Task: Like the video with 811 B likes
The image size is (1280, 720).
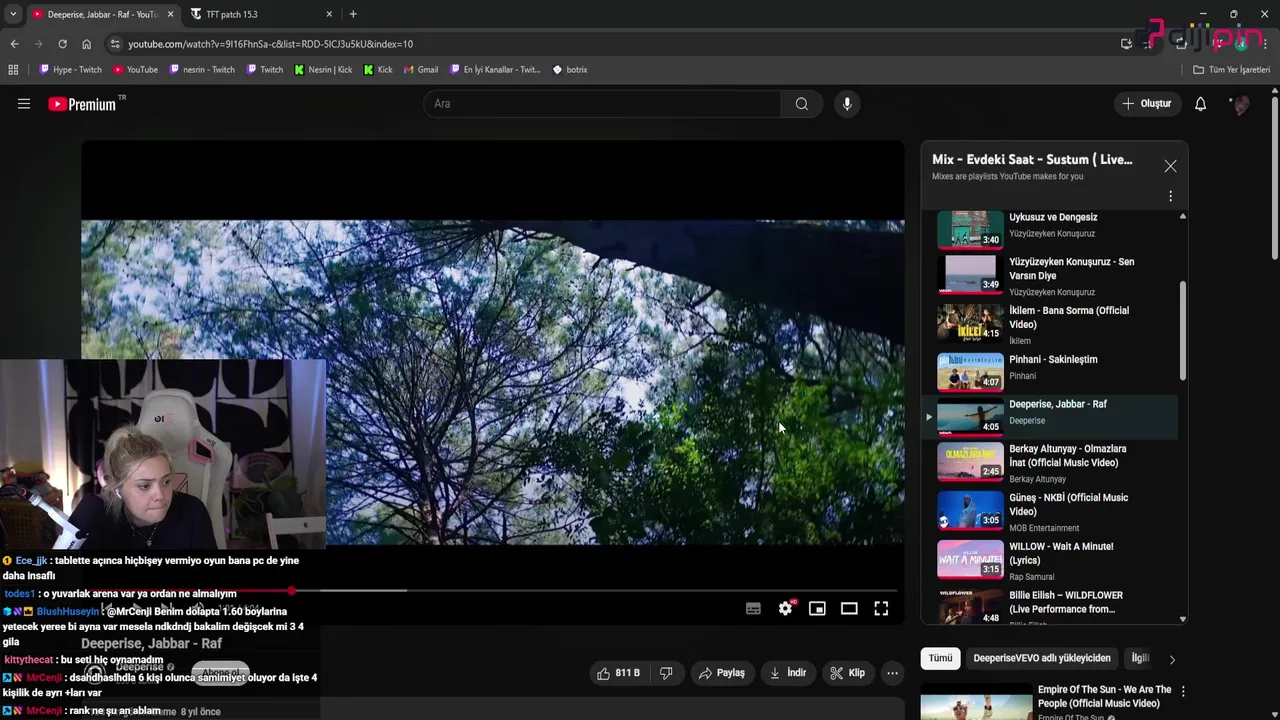Action: pos(618,673)
